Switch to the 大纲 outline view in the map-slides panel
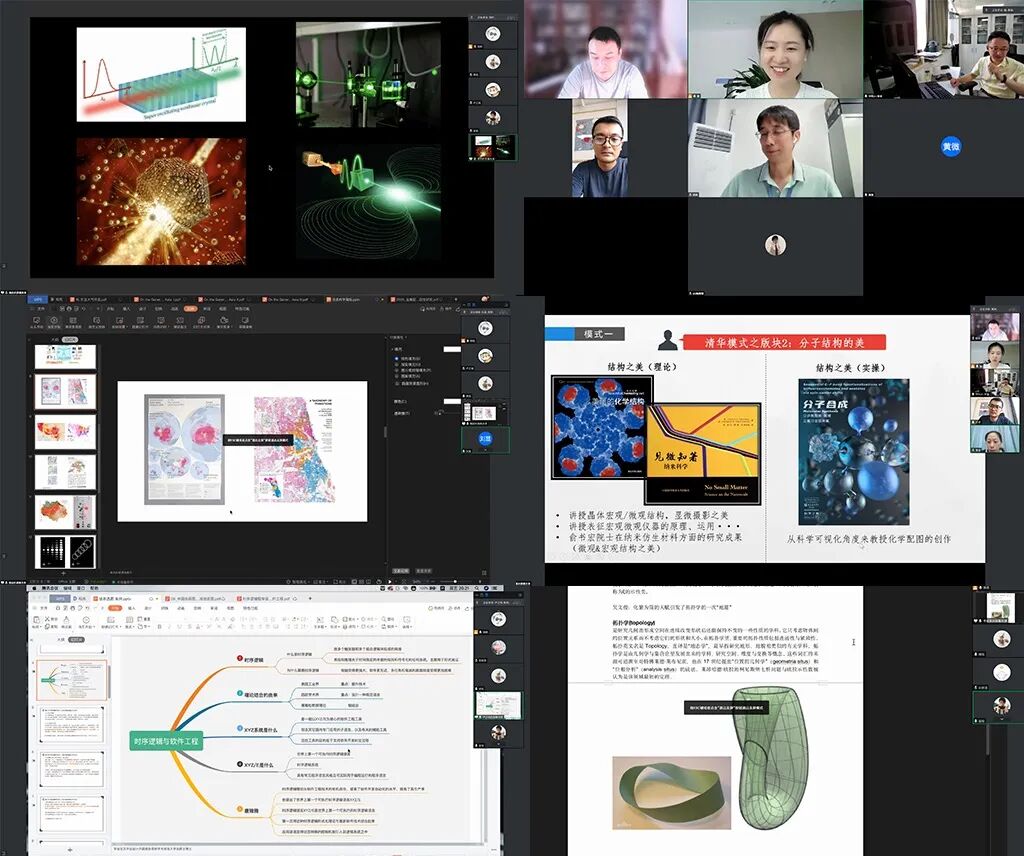This screenshot has height=856, width=1024. 55,340
